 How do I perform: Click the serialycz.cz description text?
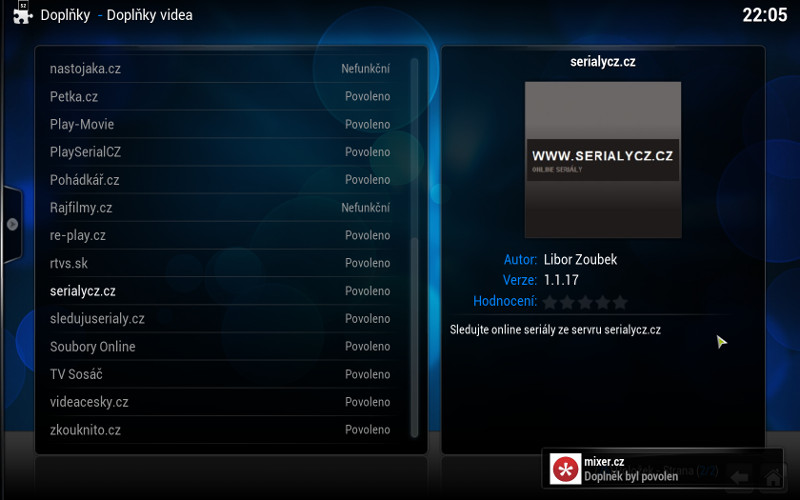(x=555, y=330)
